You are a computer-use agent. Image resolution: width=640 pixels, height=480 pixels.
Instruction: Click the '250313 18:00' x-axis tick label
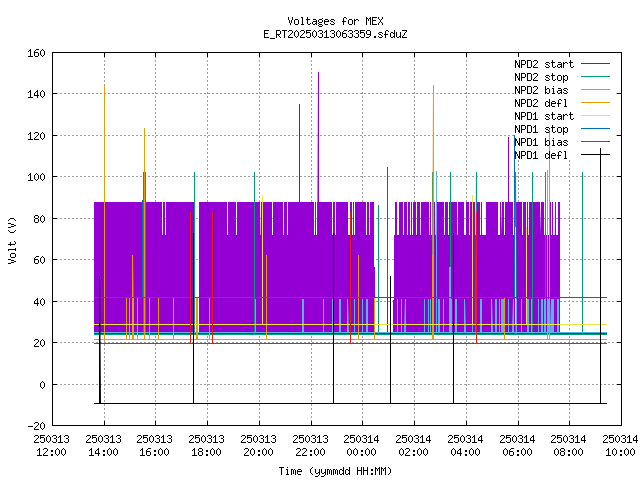[207, 446]
